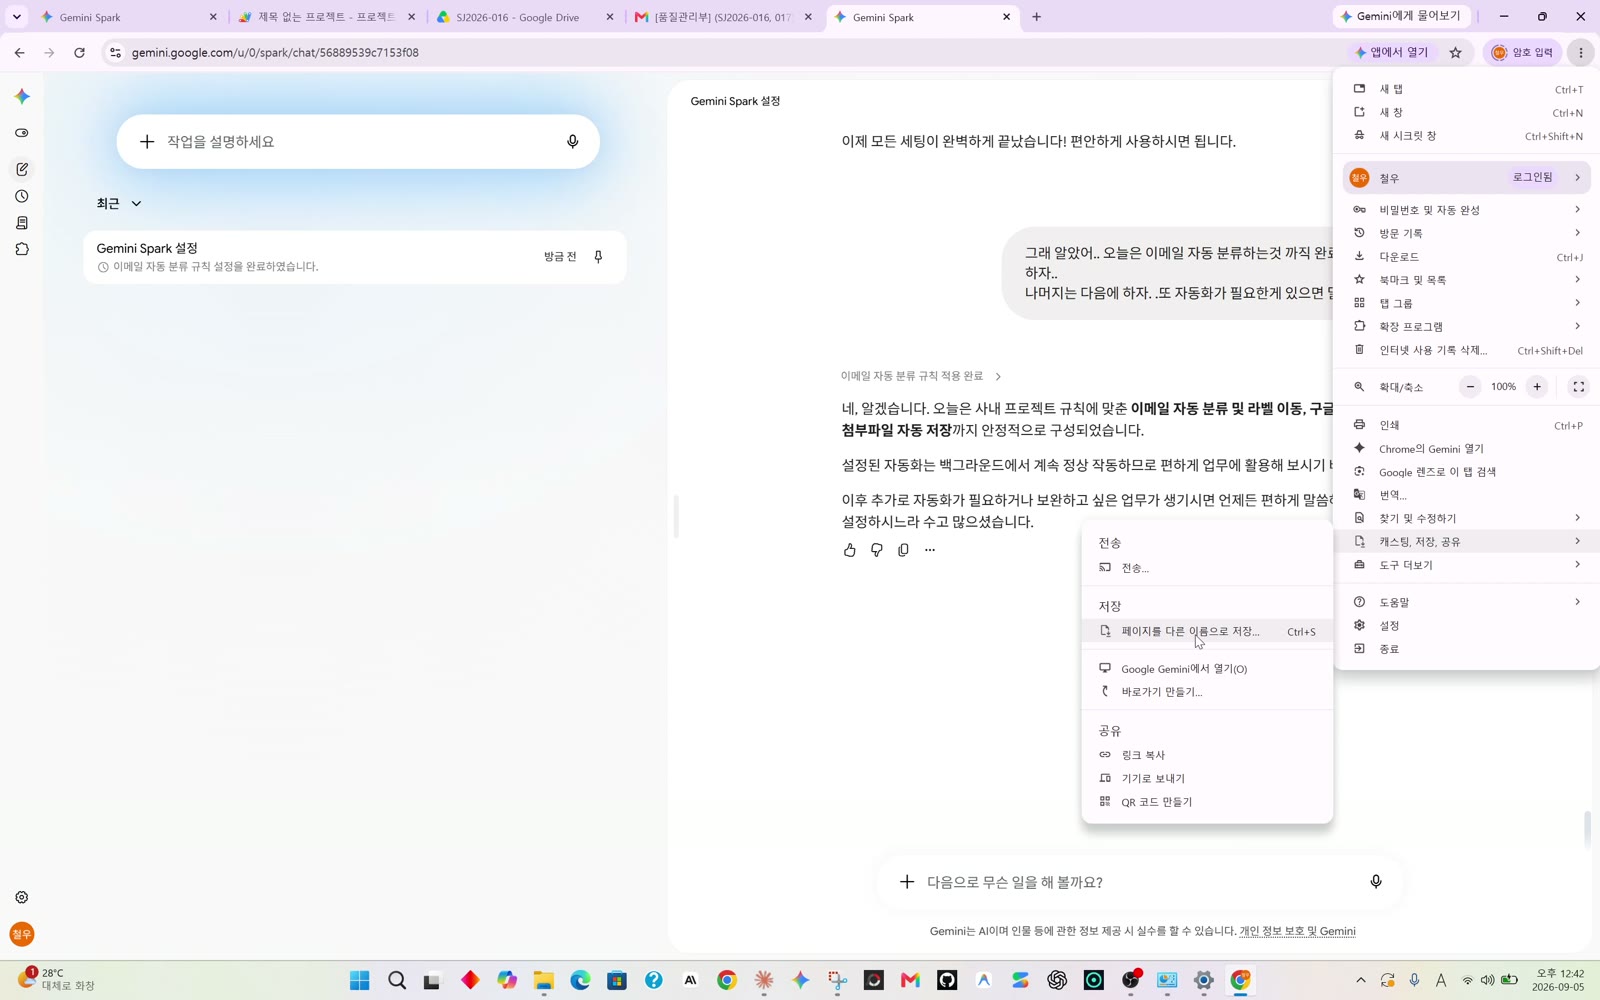Open Gemini Spark settings gear in sidebar
This screenshot has width=1600, height=1000.
pos(22,898)
